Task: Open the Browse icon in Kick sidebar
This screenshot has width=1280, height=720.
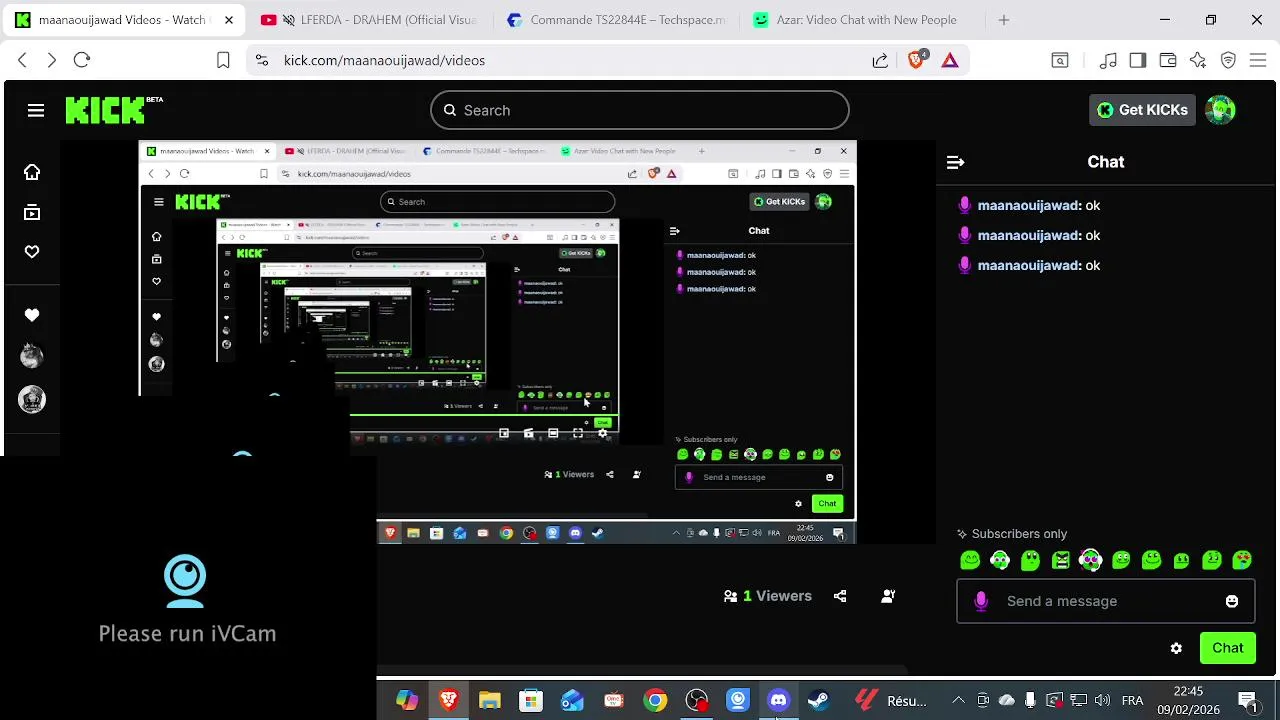Action: click(x=32, y=212)
